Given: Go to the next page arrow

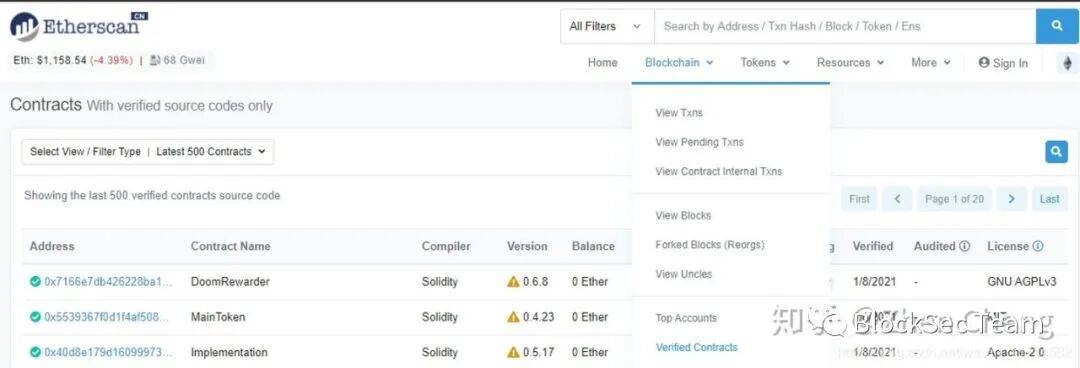Looking at the screenshot, I should pos(1011,199).
